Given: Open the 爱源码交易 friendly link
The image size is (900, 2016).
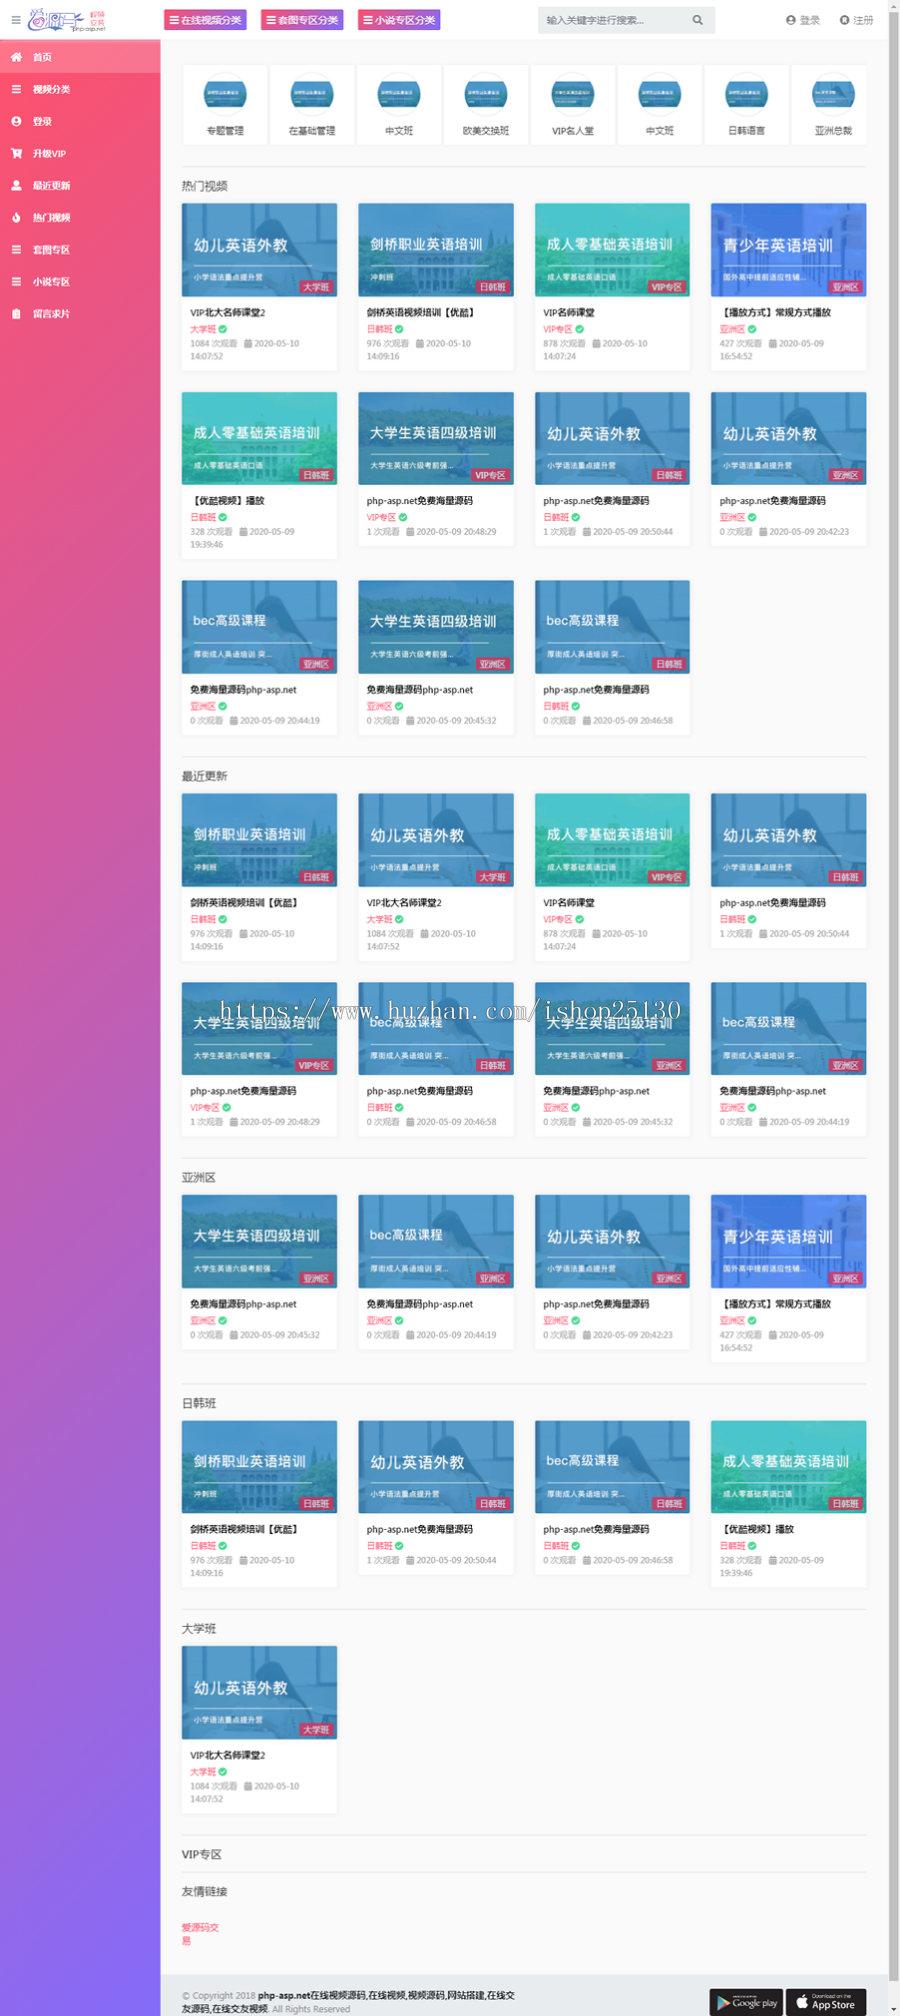Looking at the screenshot, I should 200,1934.
